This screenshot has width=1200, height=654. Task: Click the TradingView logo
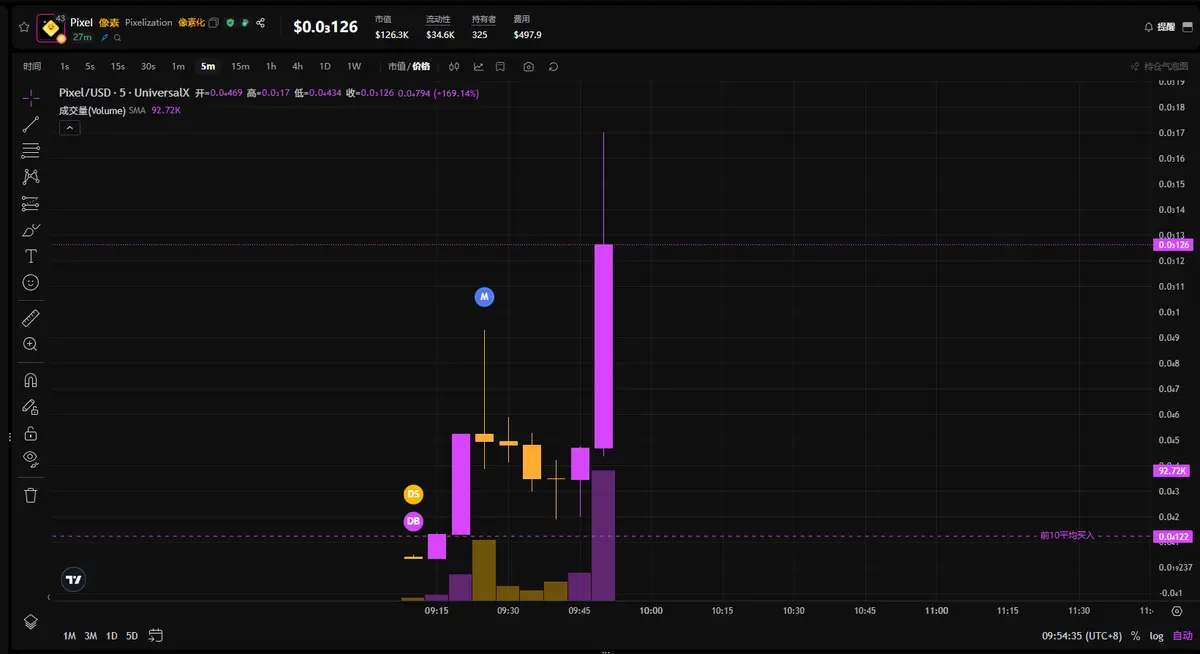[x=73, y=579]
